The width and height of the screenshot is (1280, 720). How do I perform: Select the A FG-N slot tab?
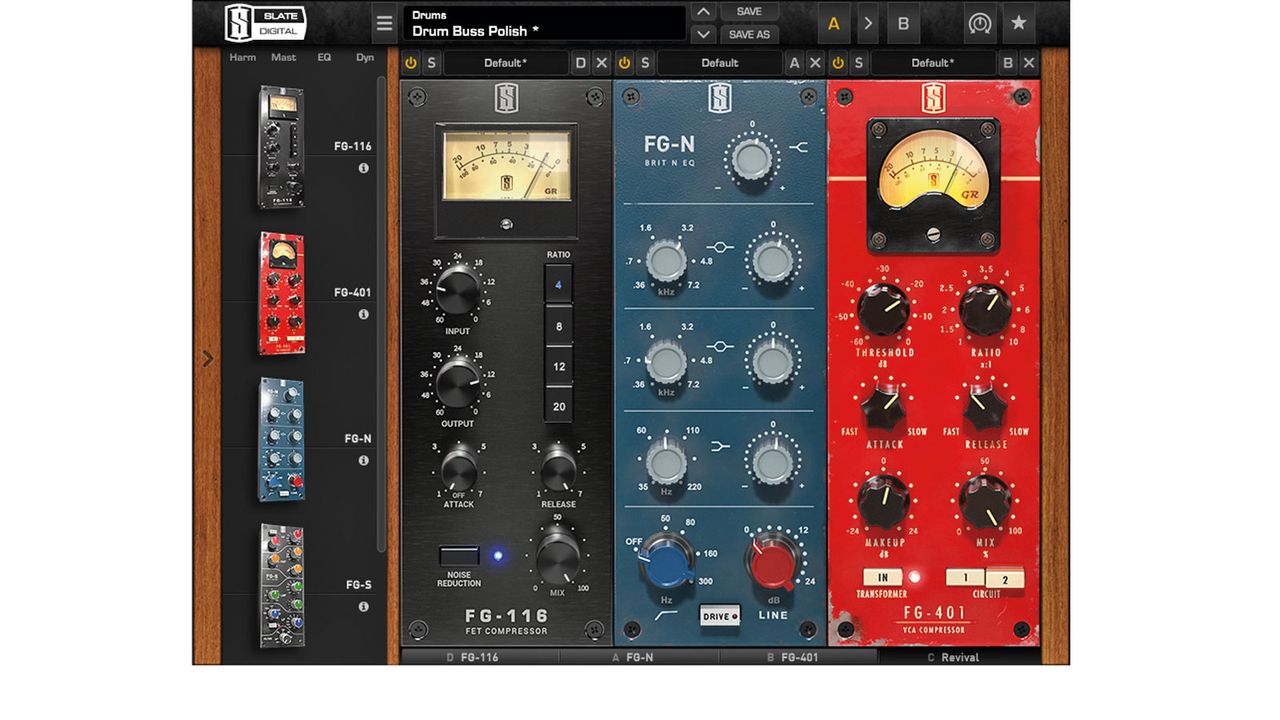[x=639, y=657]
